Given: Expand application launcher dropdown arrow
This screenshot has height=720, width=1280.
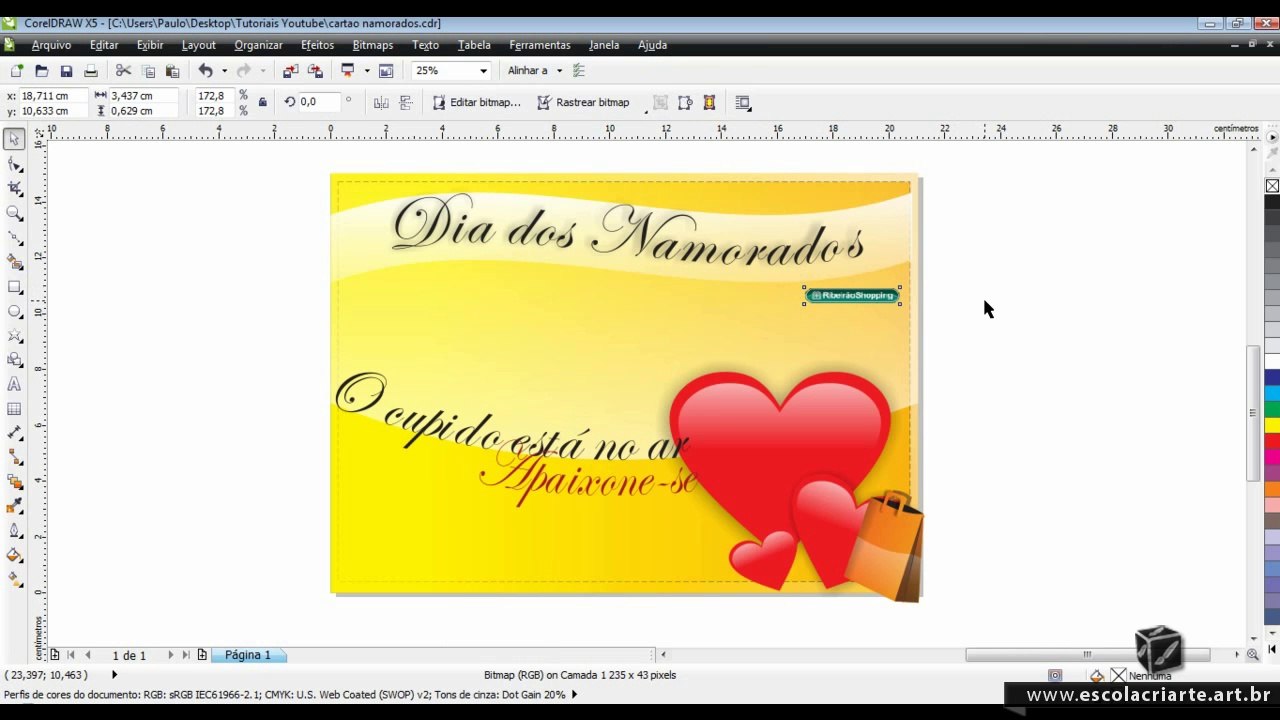Looking at the screenshot, I should [367, 71].
